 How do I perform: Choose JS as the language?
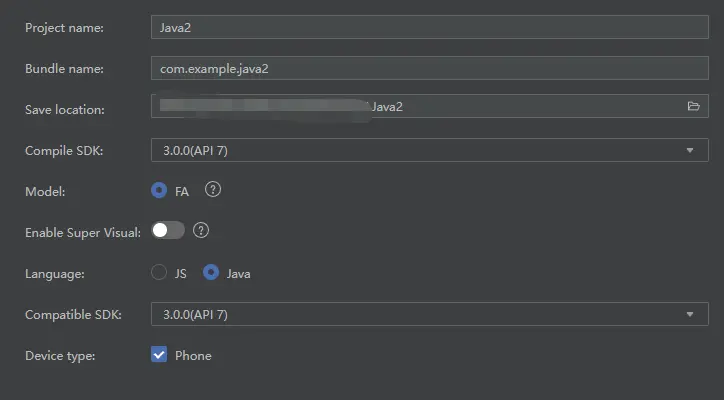[159, 272]
